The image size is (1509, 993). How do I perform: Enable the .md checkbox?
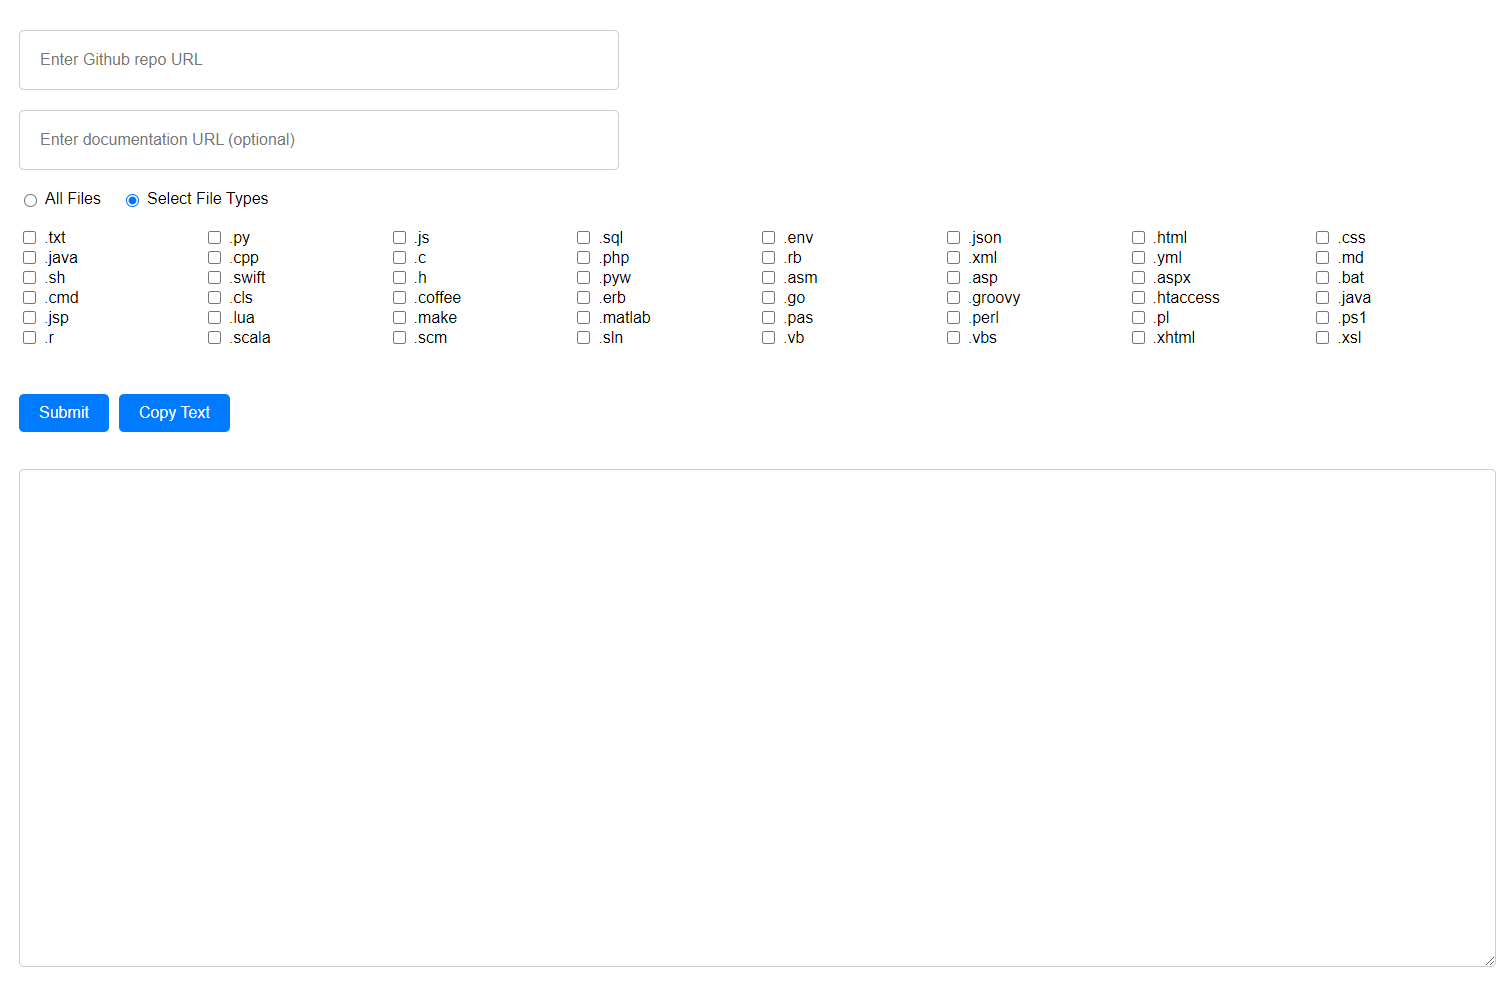1323,257
